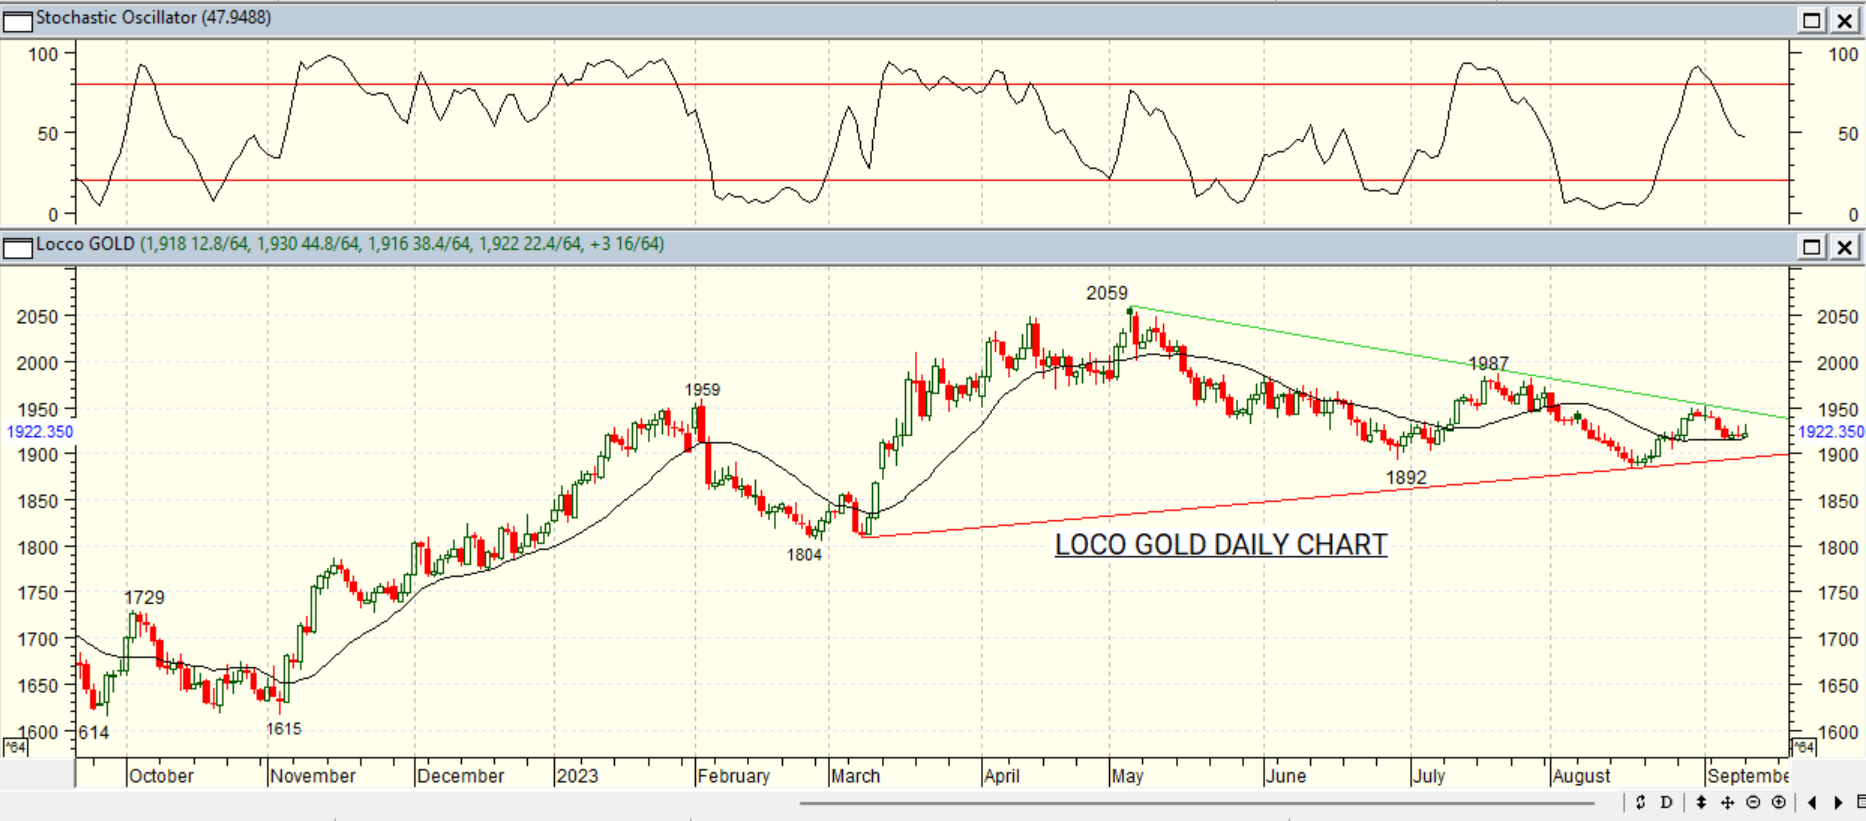Click the 1729 price label
This screenshot has width=1866, height=821.
click(144, 598)
